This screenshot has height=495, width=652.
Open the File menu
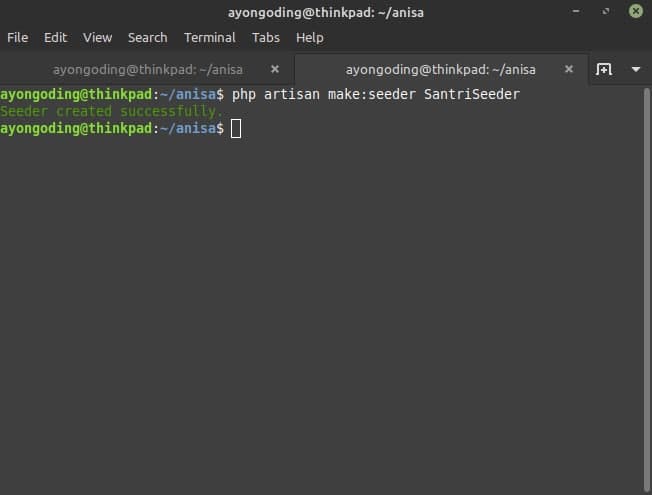point(18,38)
